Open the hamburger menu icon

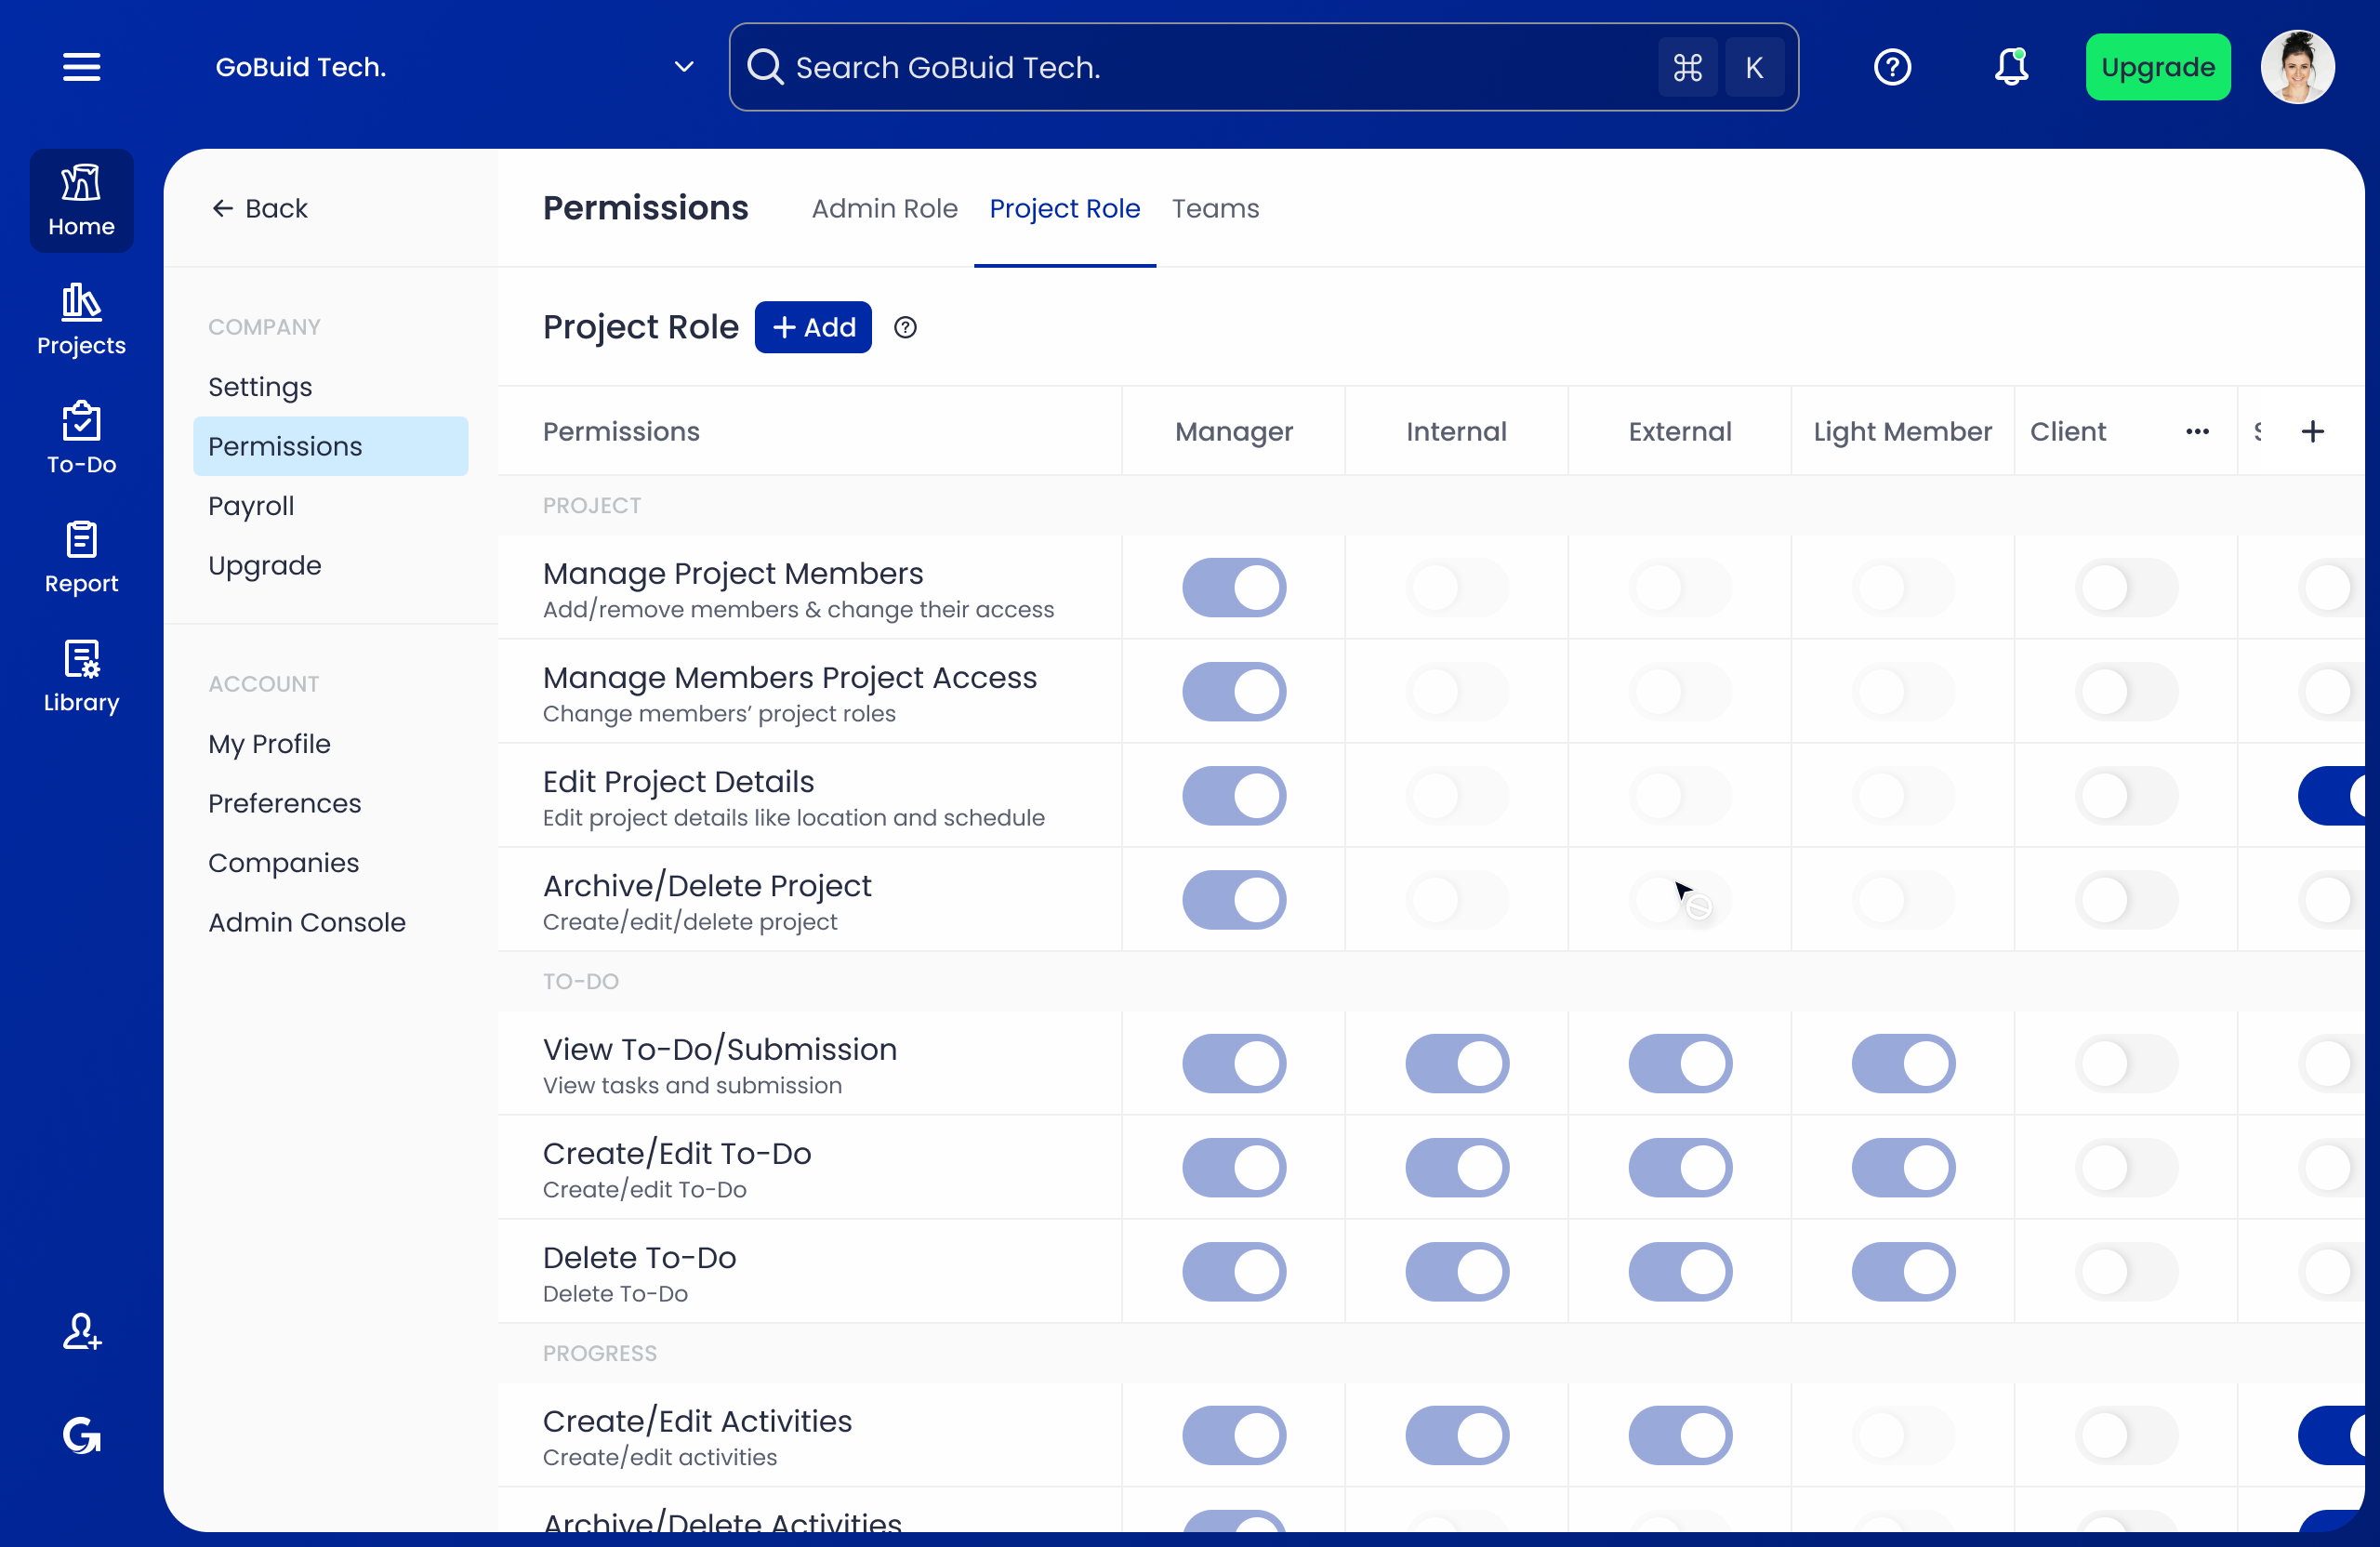pos(81,67)
